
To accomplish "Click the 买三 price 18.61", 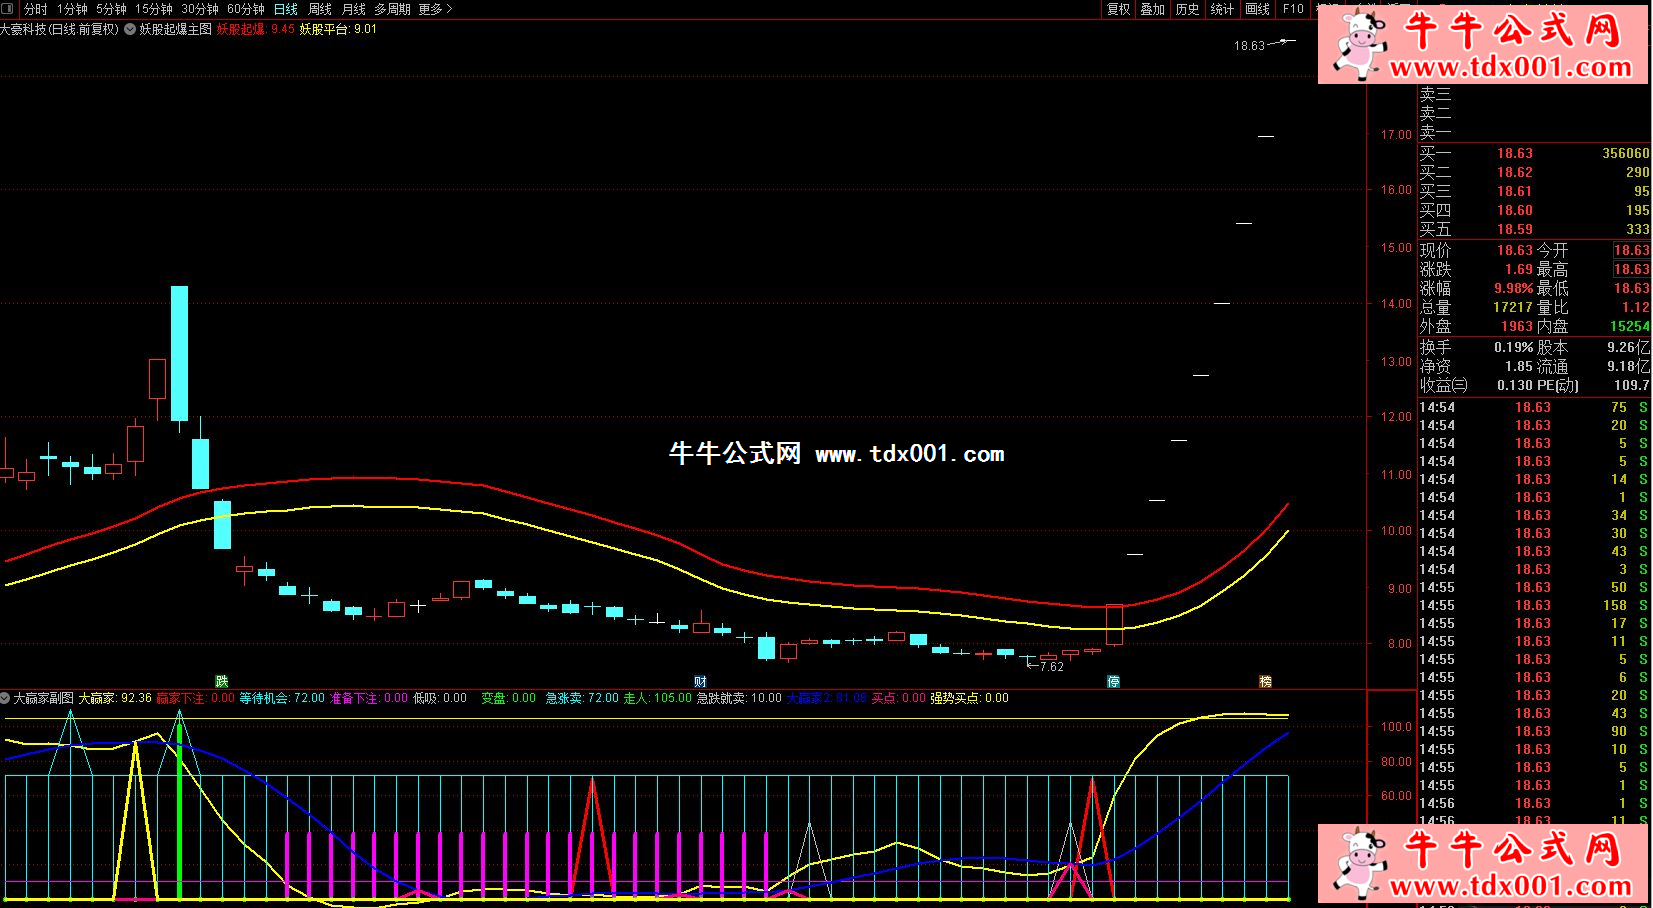I will click(1514, 191).
